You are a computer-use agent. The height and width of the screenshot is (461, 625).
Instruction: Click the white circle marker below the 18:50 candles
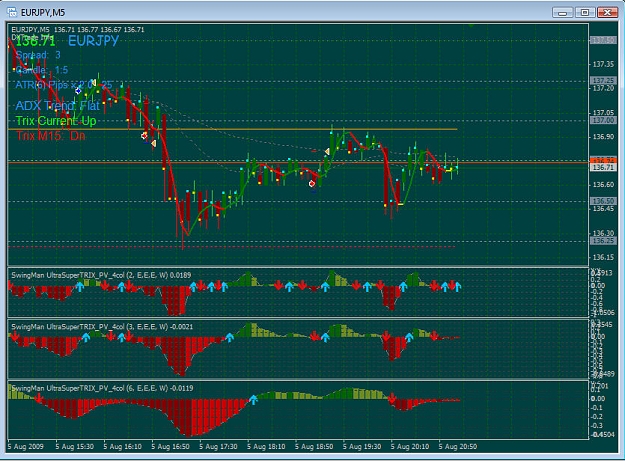pyautogui.click(x=312, y=184)
